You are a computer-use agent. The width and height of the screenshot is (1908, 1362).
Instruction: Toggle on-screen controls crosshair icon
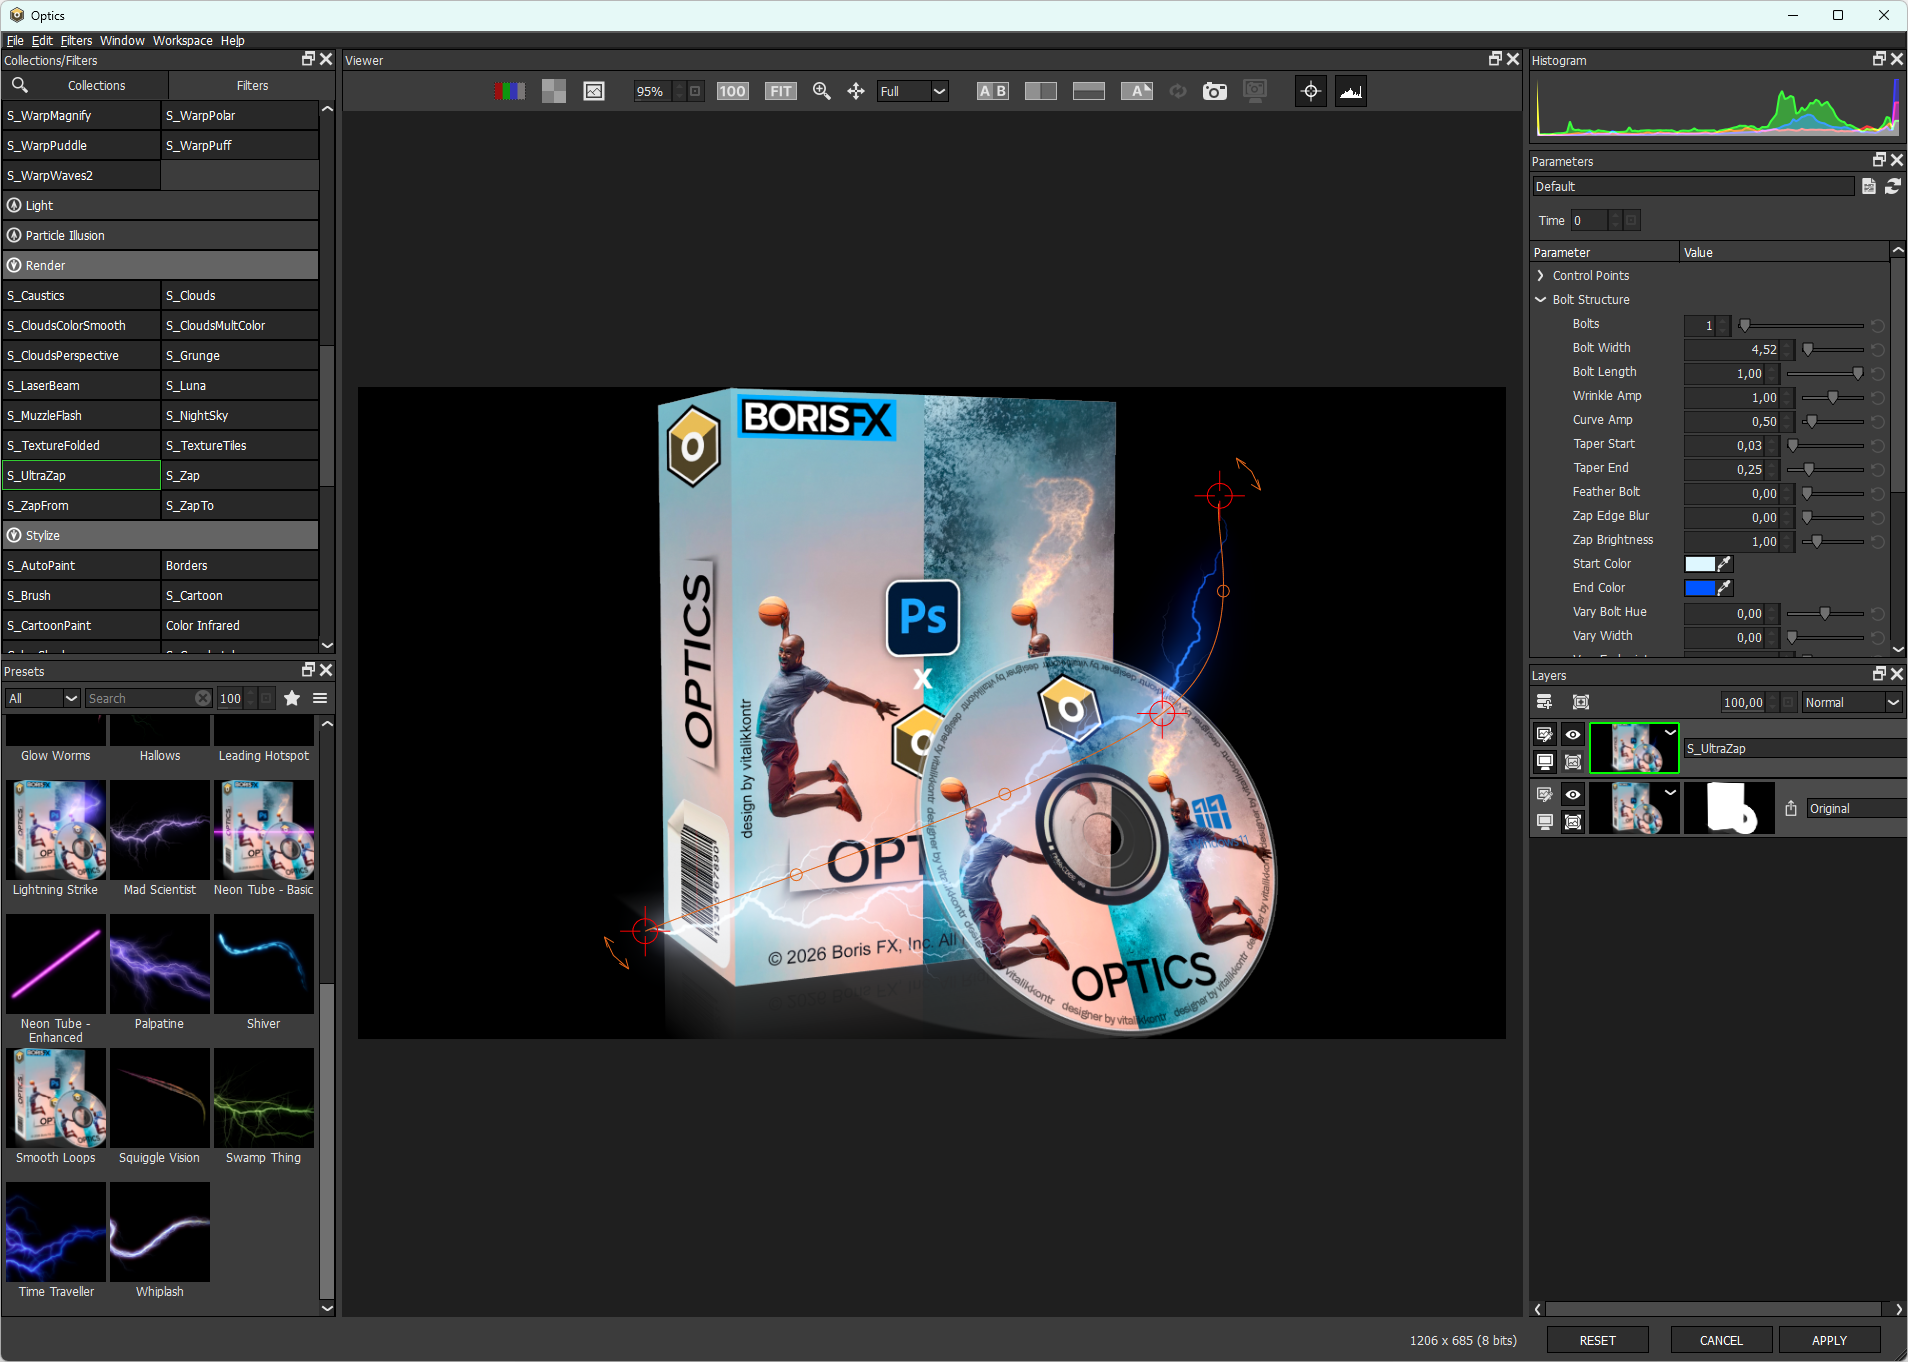pyautogui.click(x=1311, y=91)
